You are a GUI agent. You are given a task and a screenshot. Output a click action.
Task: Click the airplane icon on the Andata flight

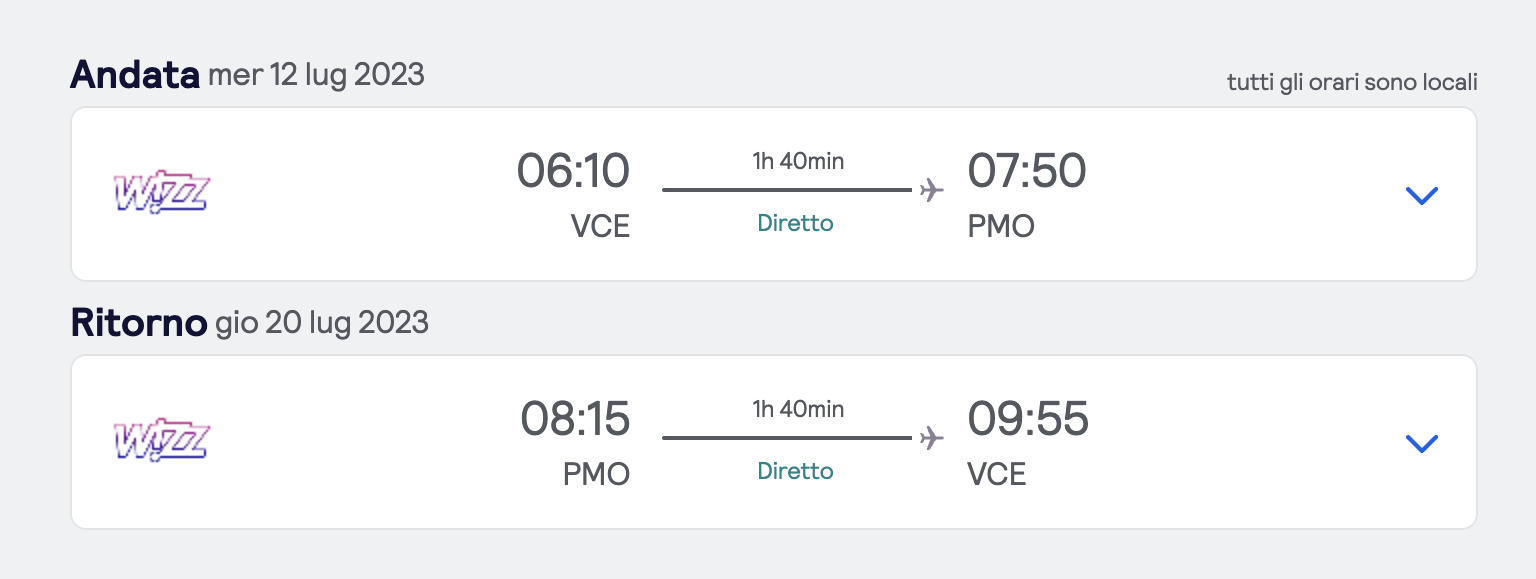tap(931, 190)
